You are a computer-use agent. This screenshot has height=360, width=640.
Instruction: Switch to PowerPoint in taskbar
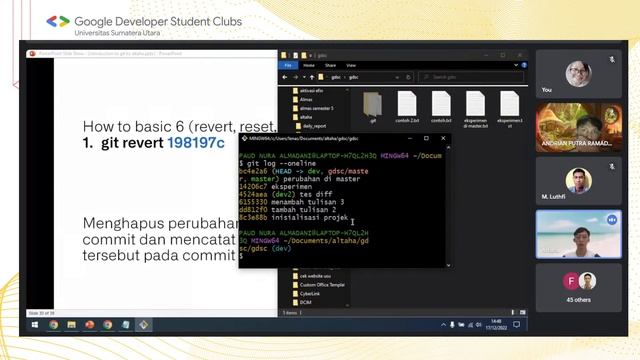[89, 325]
